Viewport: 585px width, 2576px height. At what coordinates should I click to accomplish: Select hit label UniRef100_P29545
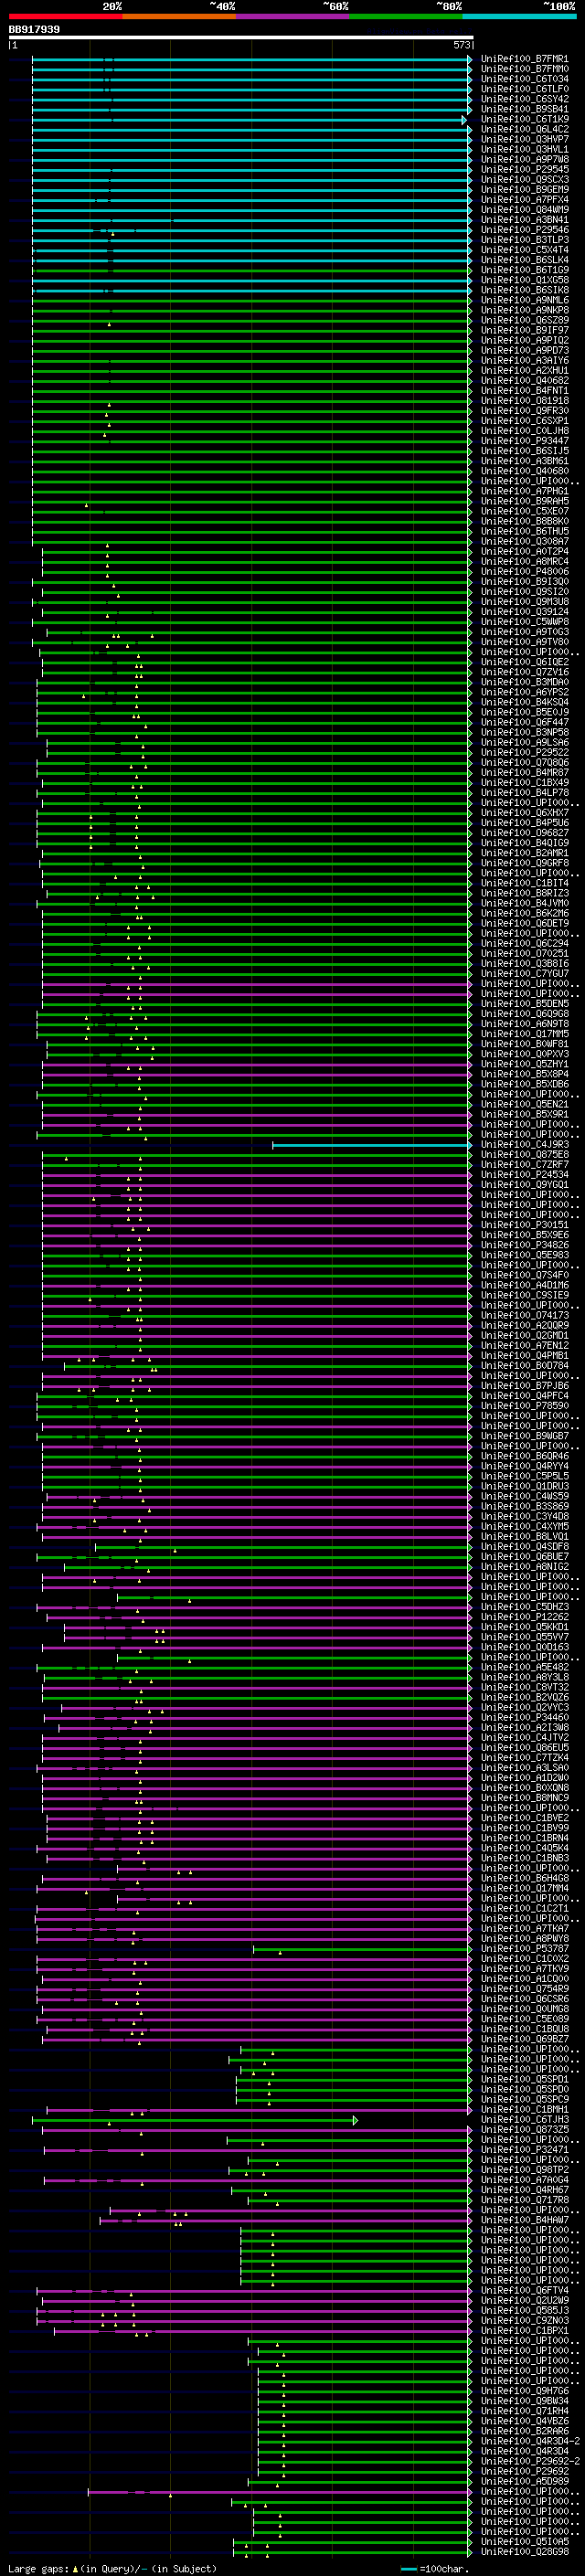[525, 170]
